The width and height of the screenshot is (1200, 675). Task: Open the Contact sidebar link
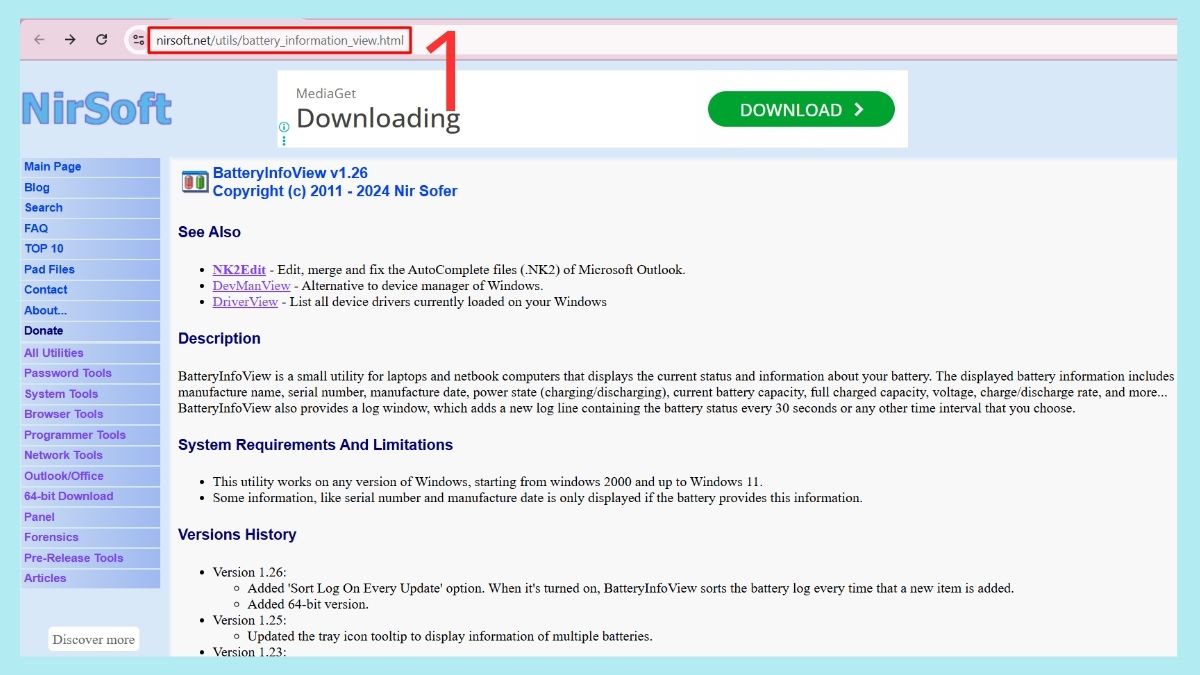(46, 290)
